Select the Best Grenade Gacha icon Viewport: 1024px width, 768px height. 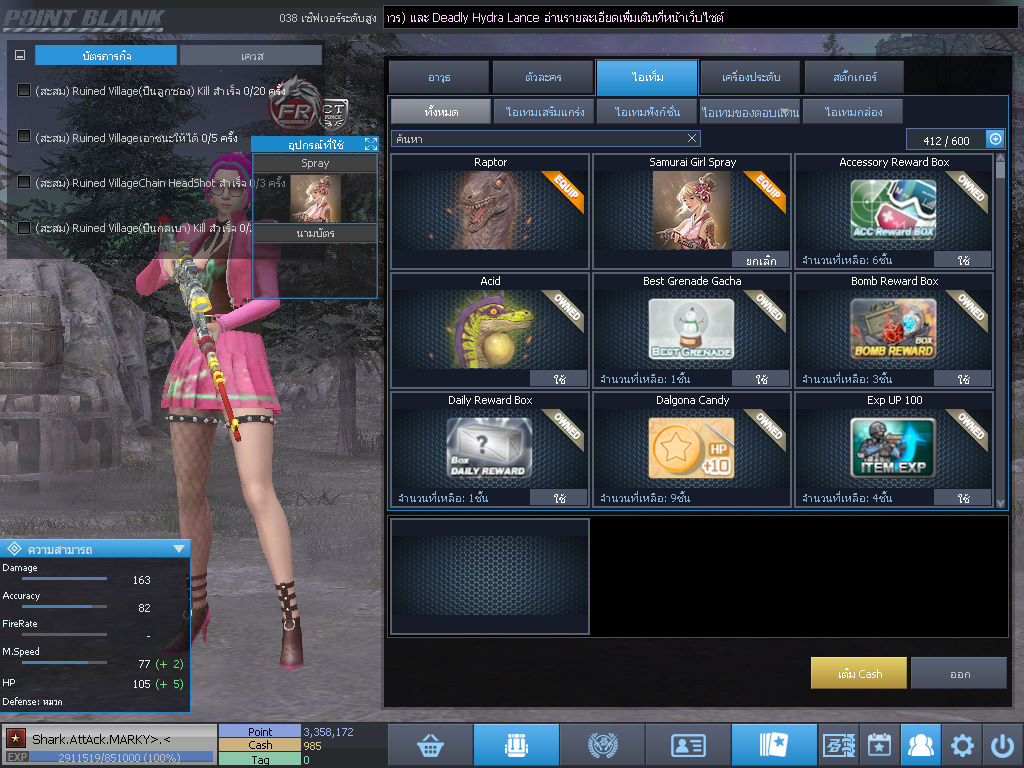pyautogui.click(x=692, y=328)
